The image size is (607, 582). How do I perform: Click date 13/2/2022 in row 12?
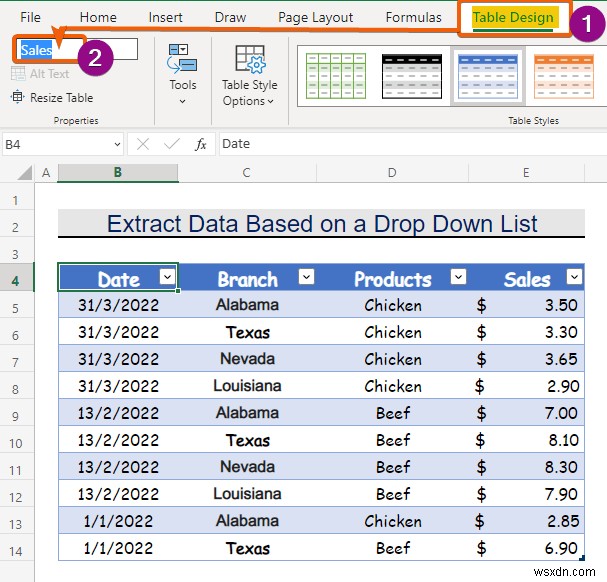118,494
